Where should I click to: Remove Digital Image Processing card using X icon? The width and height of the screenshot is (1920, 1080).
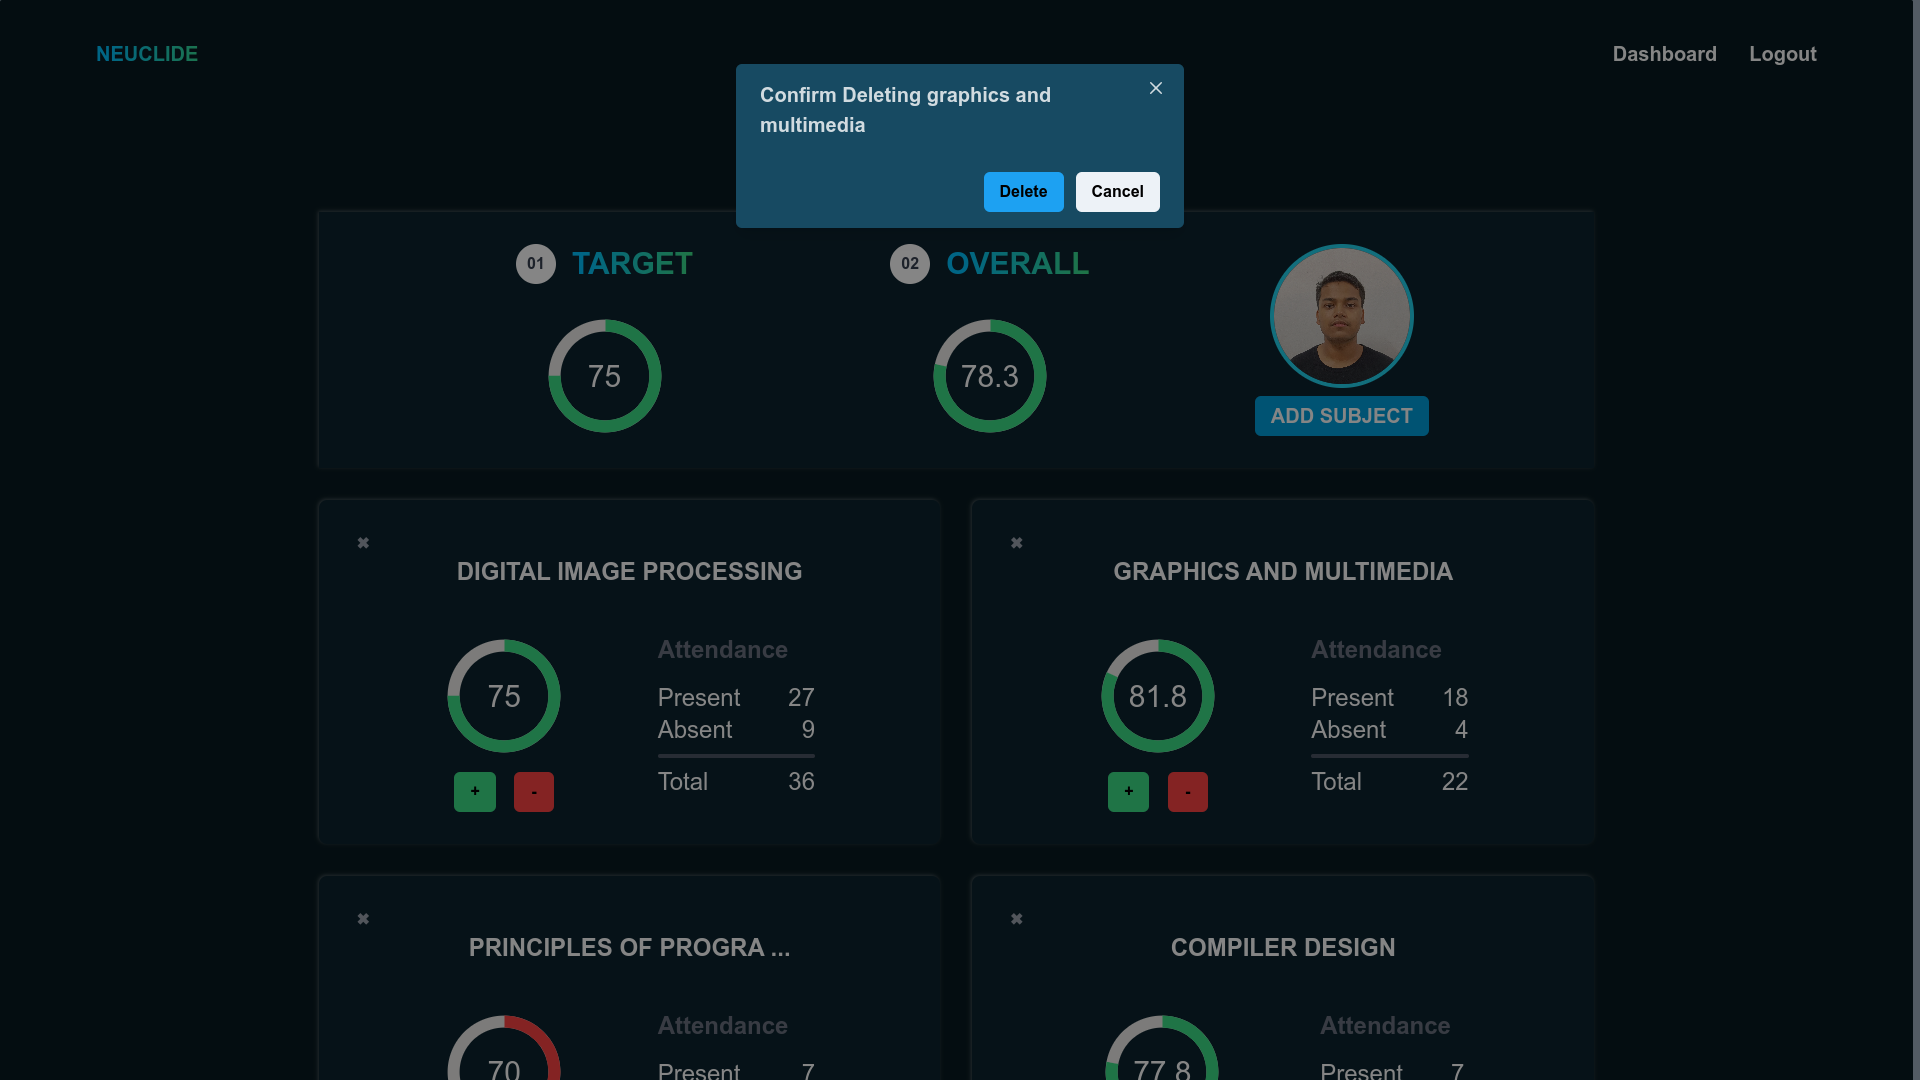[363, 543]
